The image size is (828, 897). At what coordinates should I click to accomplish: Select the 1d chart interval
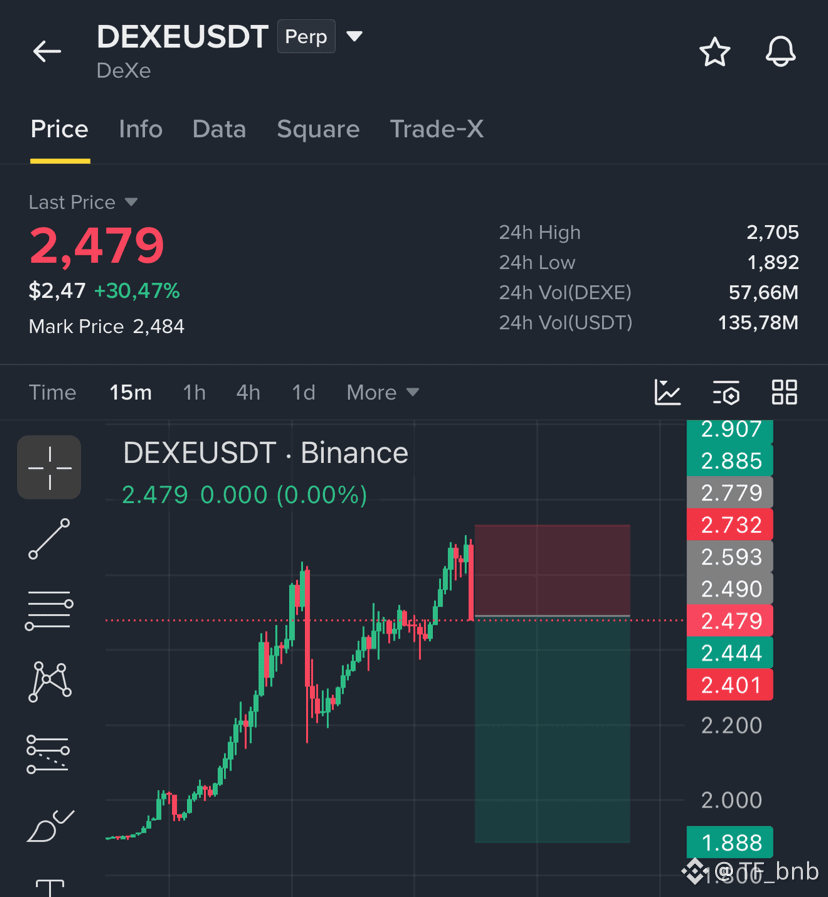pyautogui.click(x=303, y=393)
